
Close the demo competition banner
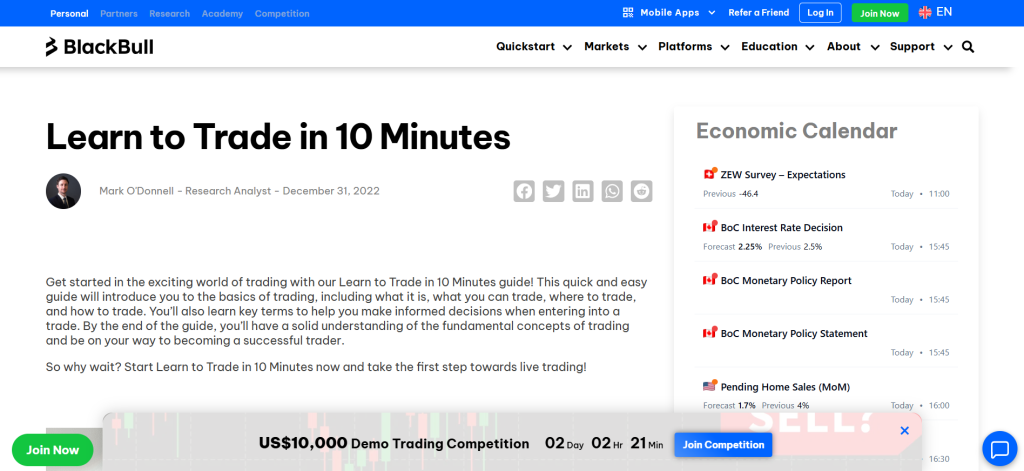(904, 430)
